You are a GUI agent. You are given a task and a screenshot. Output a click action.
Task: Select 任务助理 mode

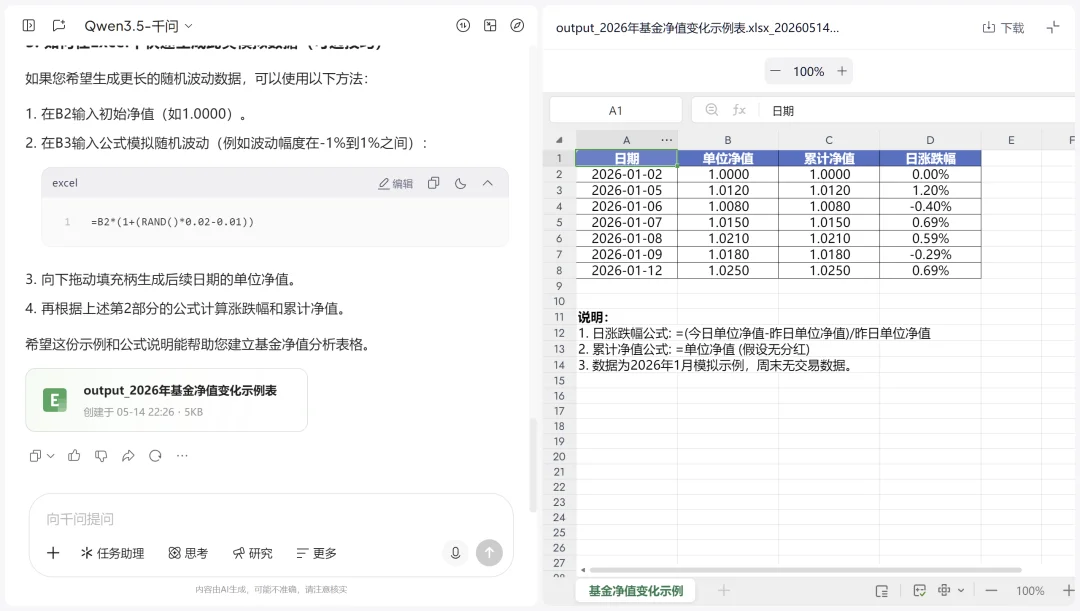point(112,553)
